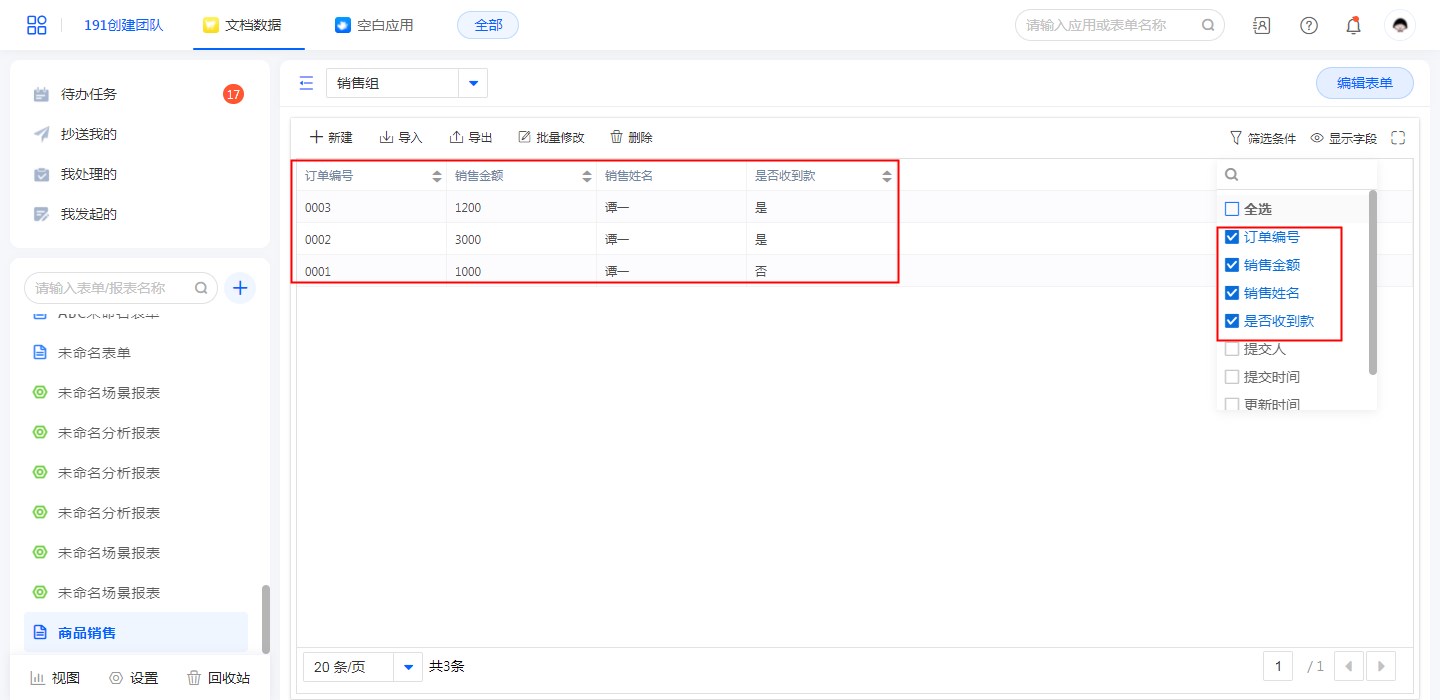Check the 全选 checkbox

coord(1232,209)
